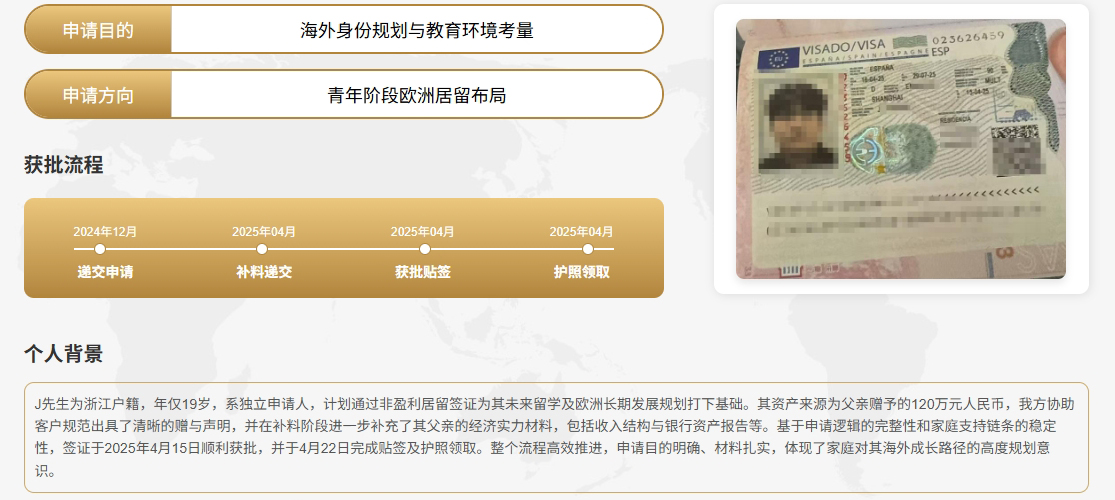Click the 递交申请 timeline dot
The image size is (1115, 500).
pos(100,249)
